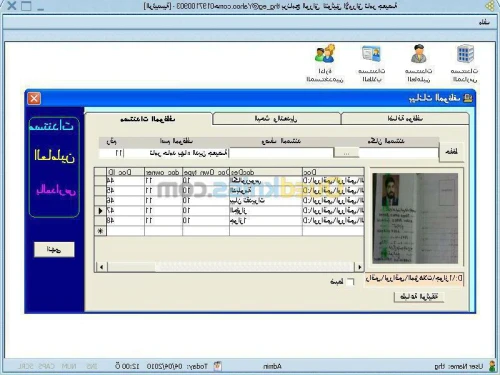Viewport: 500px width, 375px height.
Task: Open the blue office building toolbar icon
Action: tap(465, 54)
